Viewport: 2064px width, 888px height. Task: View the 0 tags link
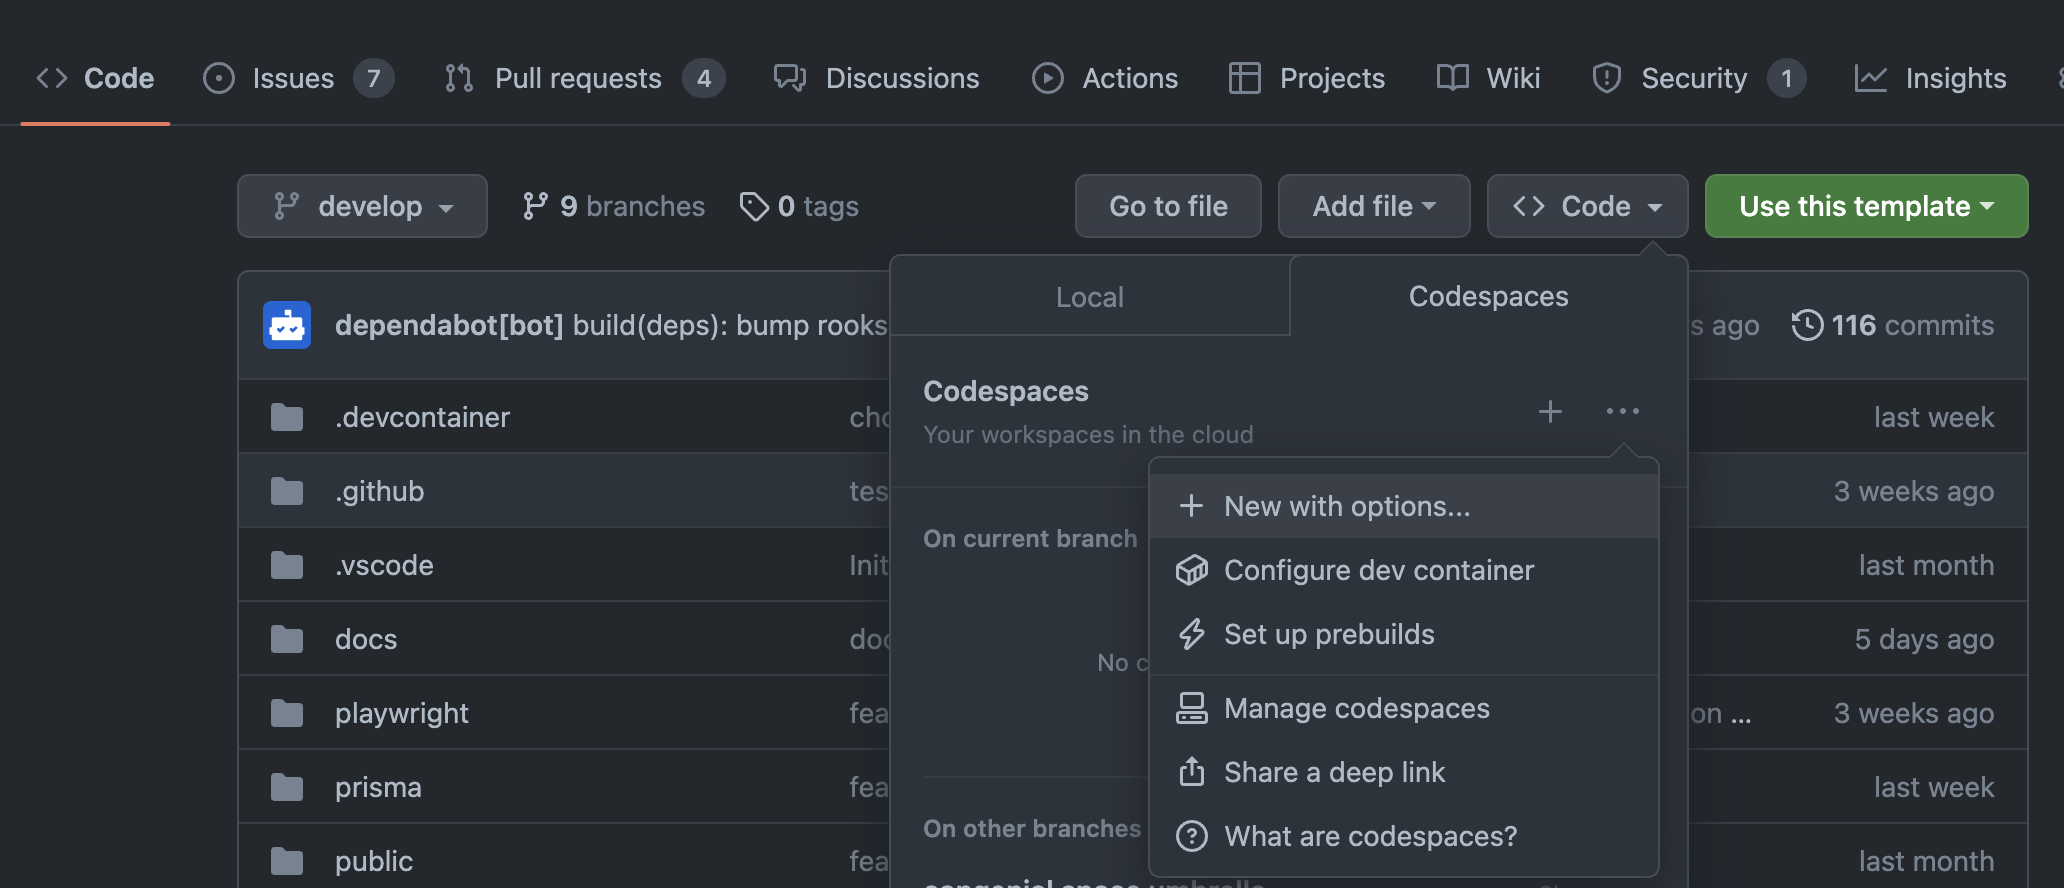click(799, 206)
